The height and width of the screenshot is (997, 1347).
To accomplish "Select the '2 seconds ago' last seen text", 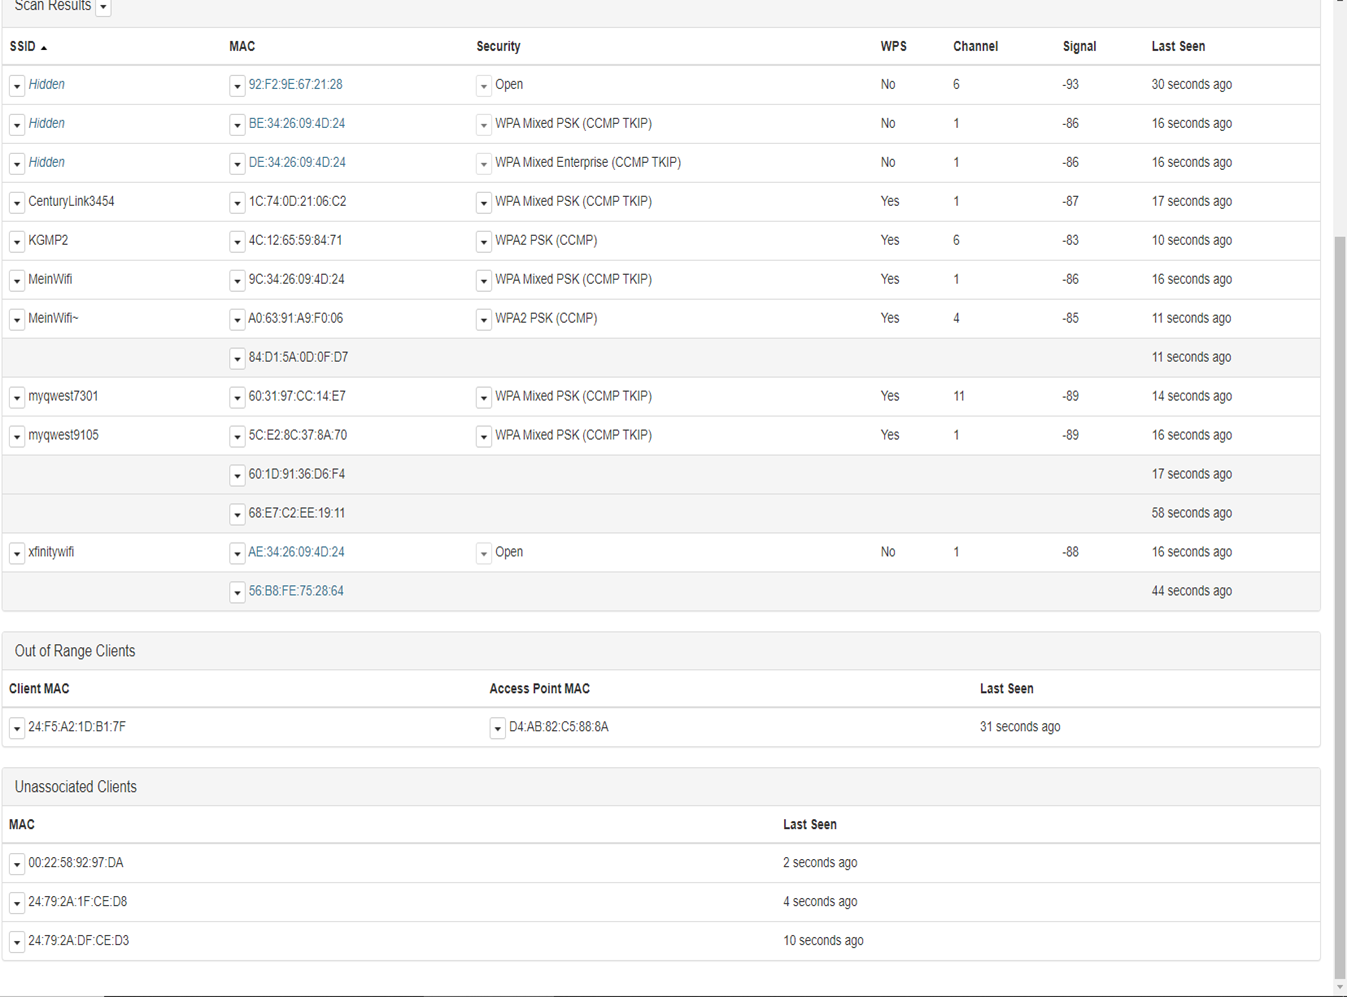I will (x=820, y=863).
